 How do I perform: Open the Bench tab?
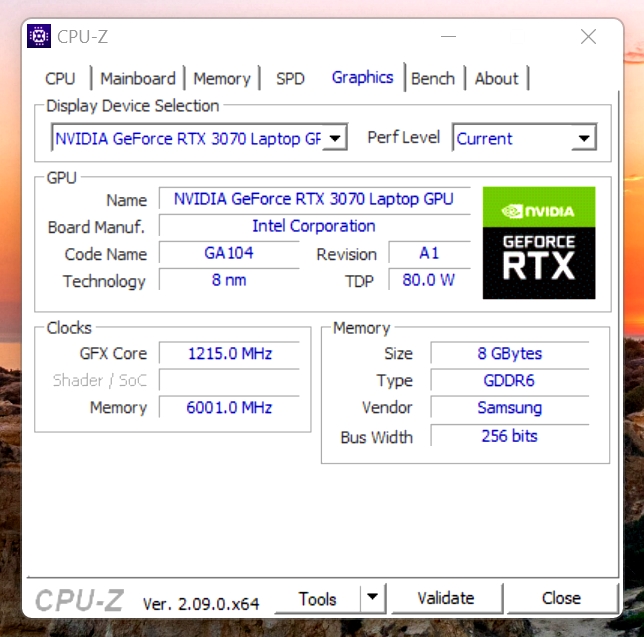[x=433, y=78]
